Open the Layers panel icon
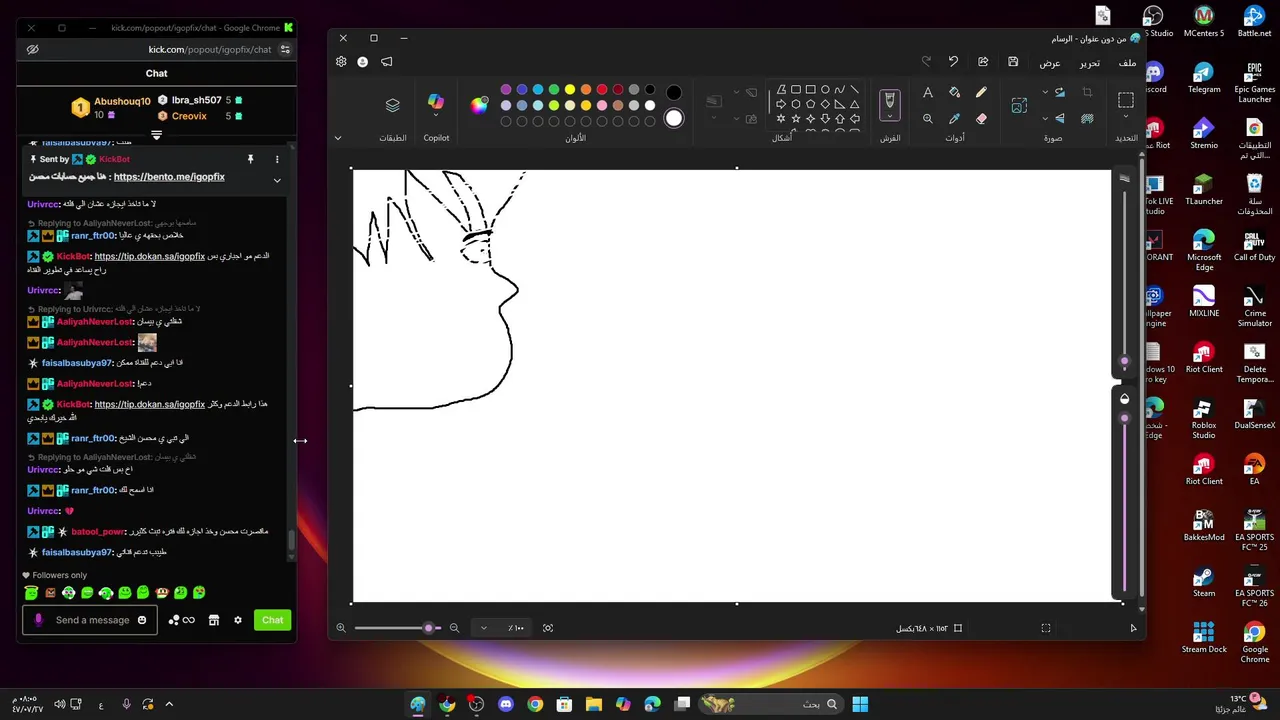The image size is (1280, 720). 392,105
